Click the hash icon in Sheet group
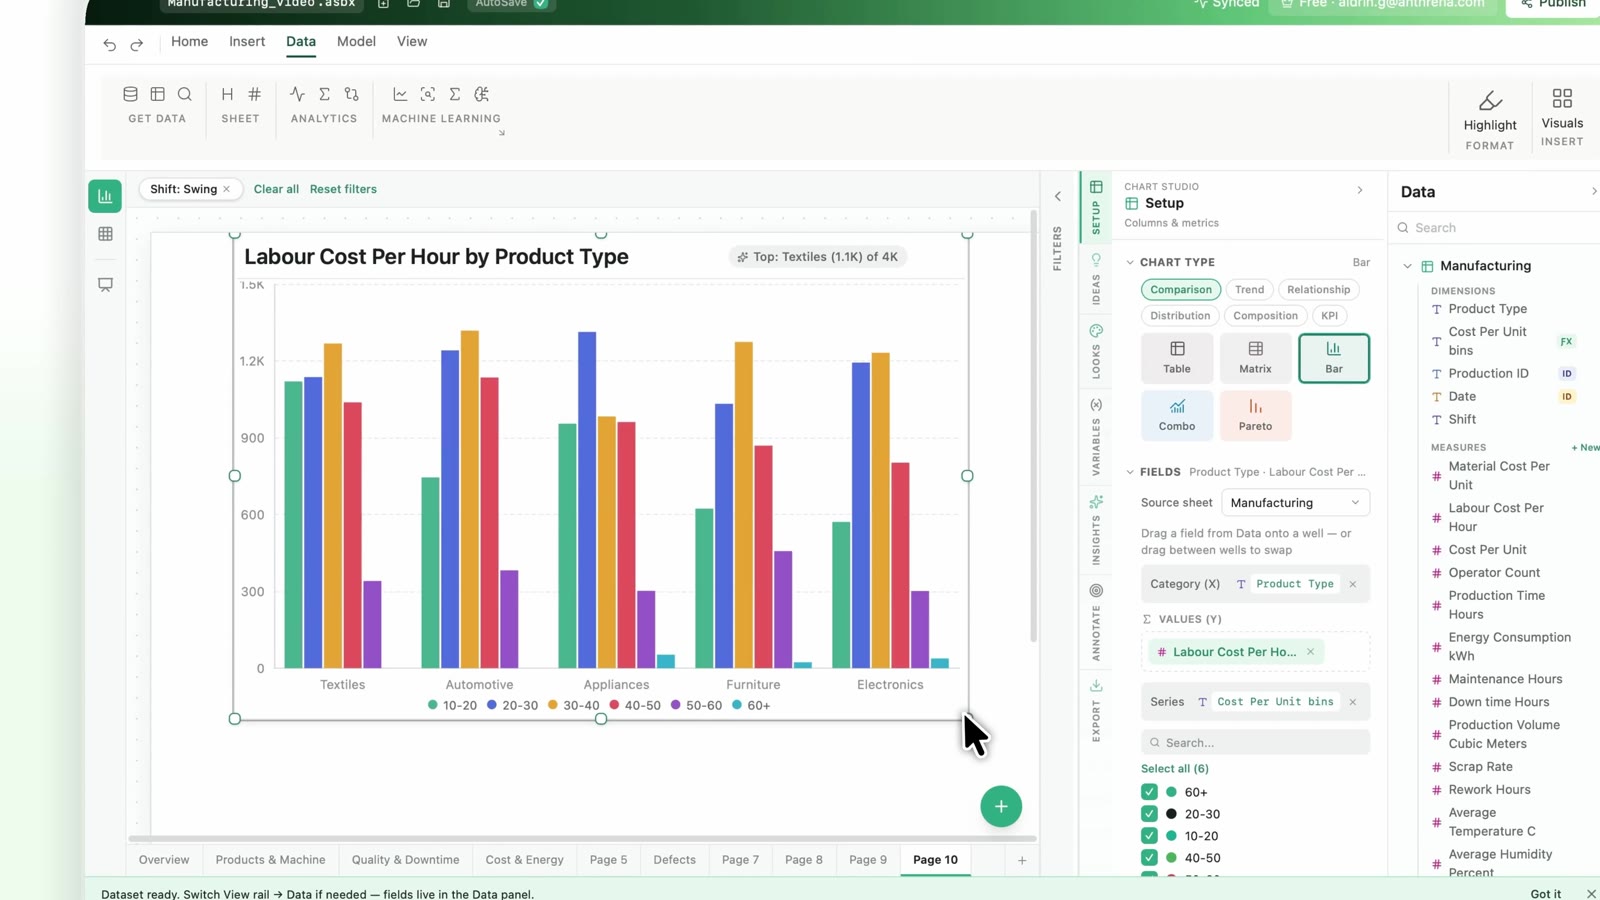 254,94
